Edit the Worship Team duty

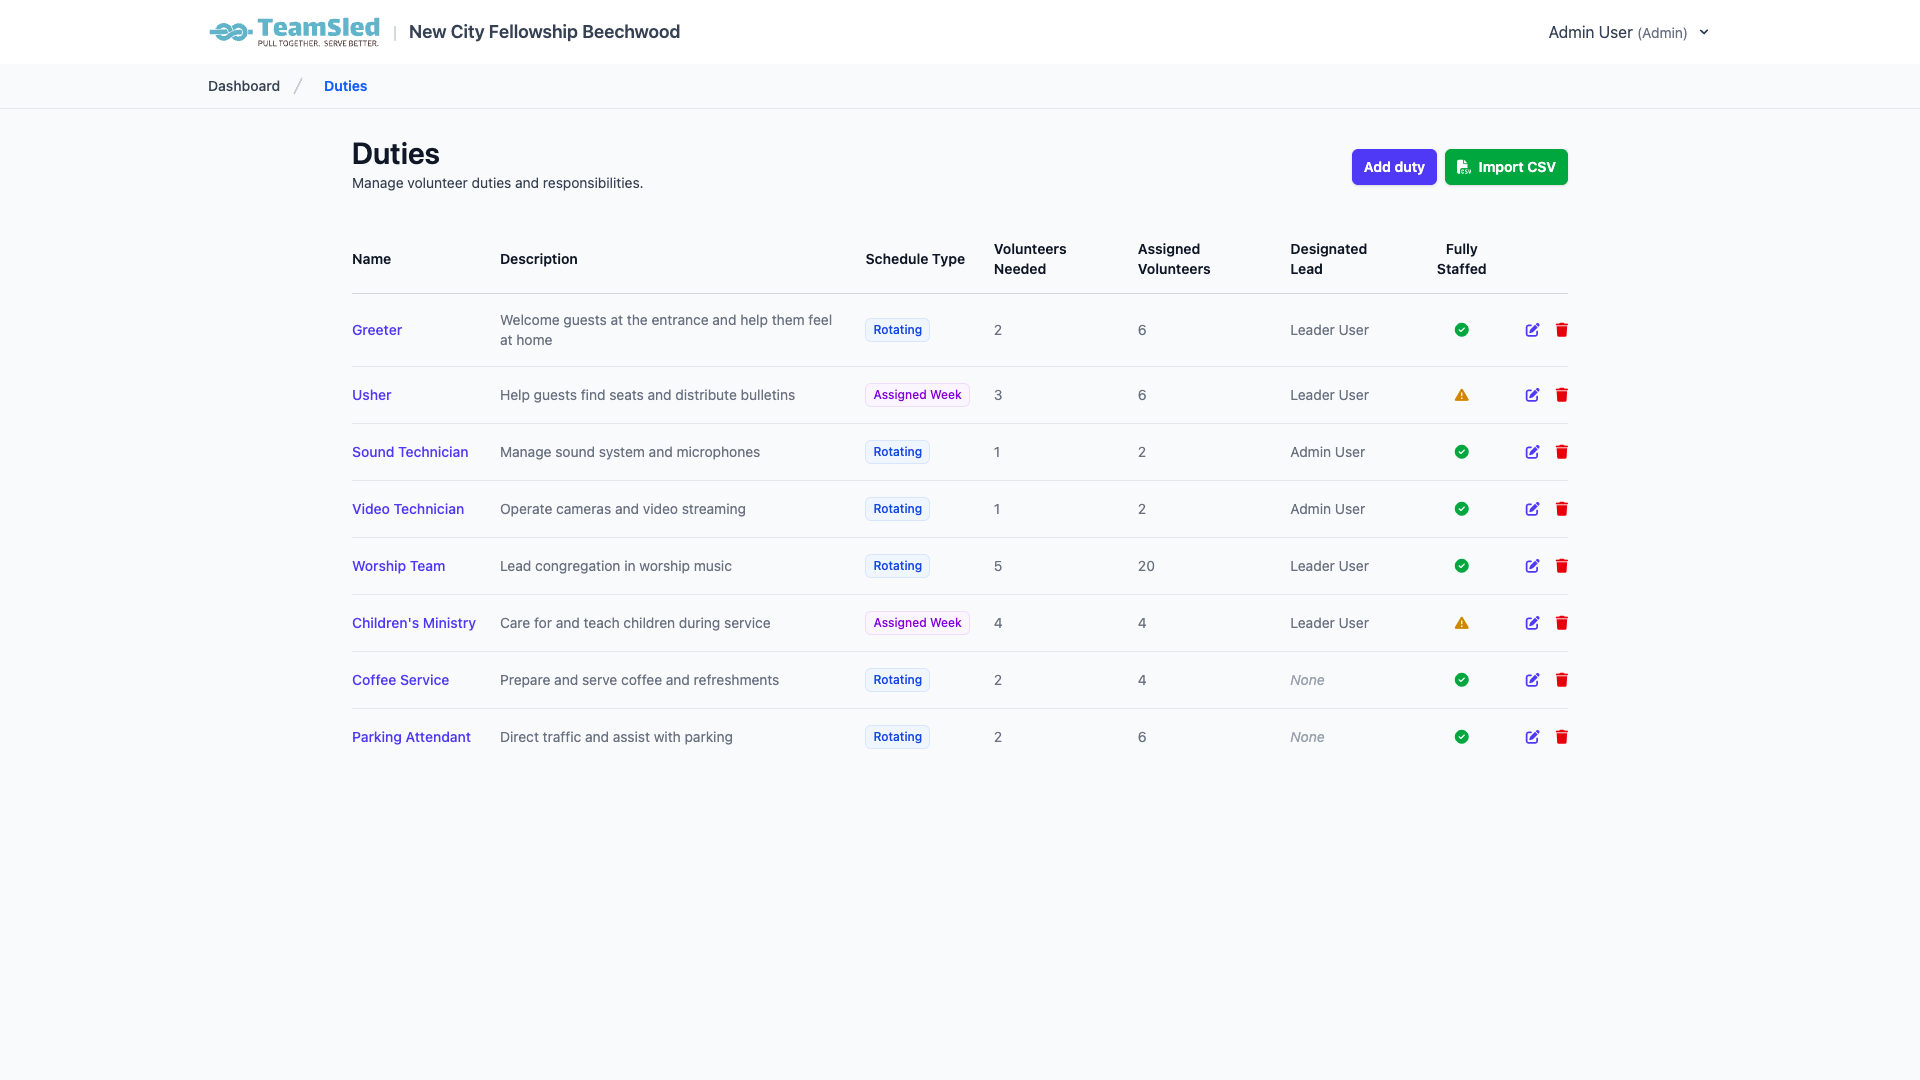pyautogui.click(x=1532, y=566)
